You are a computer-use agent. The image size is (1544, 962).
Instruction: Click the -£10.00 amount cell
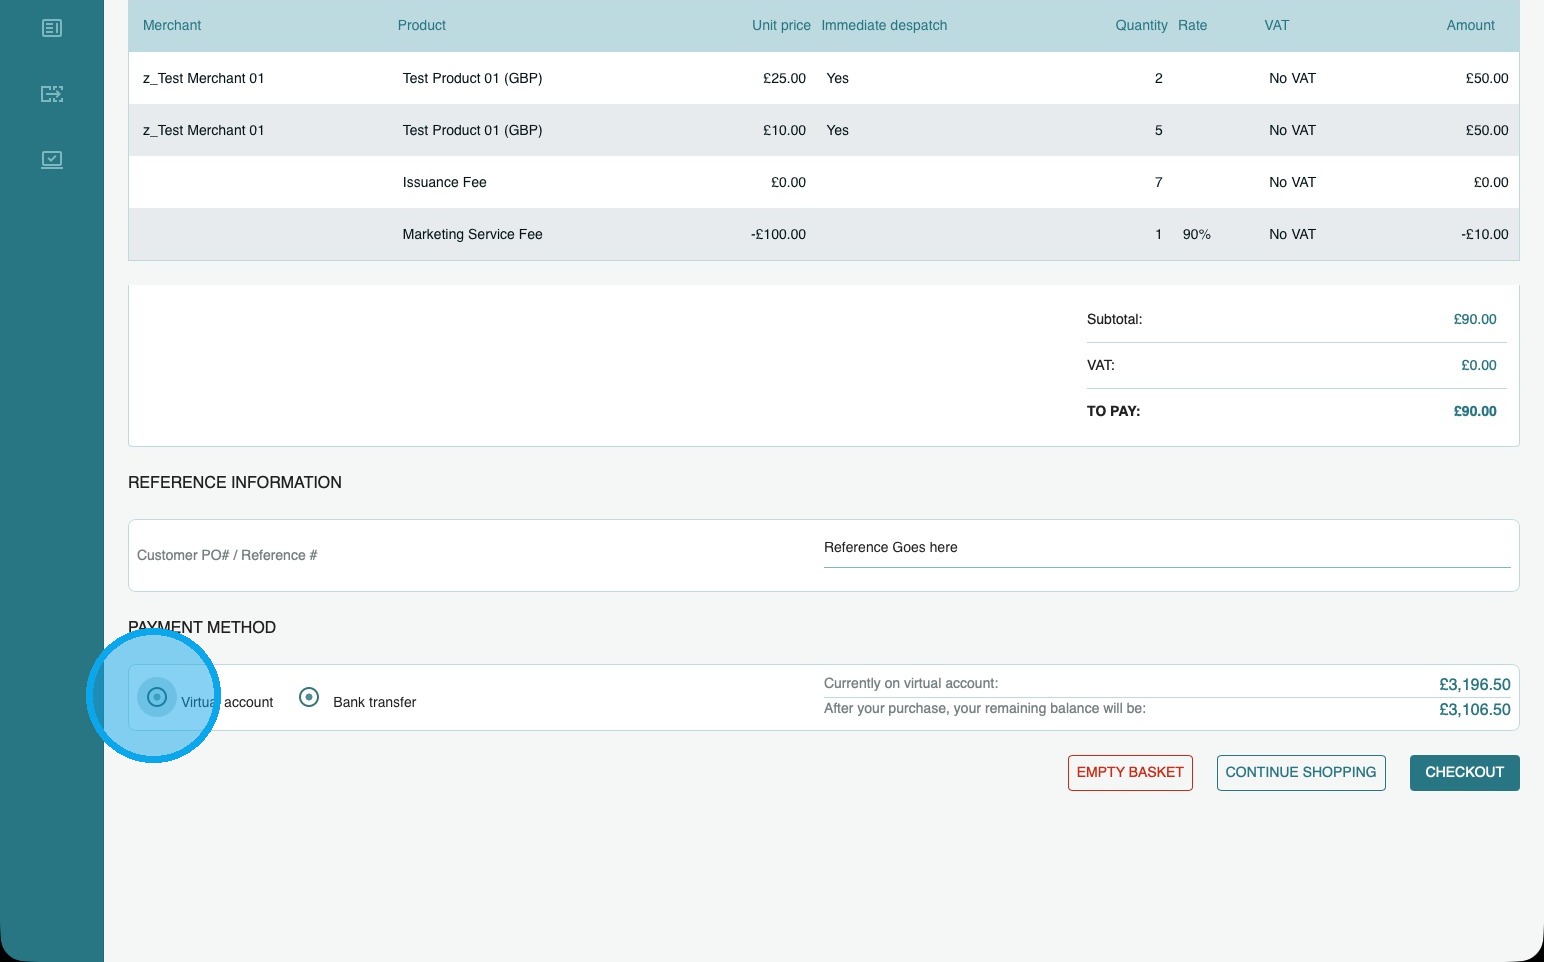click(x=1484, y=234)
